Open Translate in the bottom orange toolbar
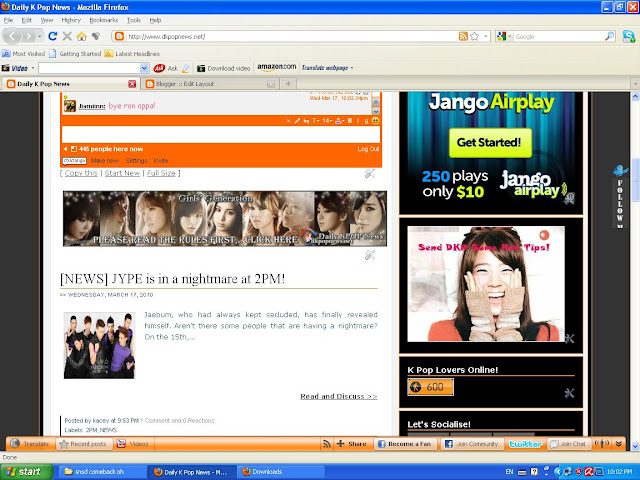Viewport: 640px width, 480px height. point(29,444)
